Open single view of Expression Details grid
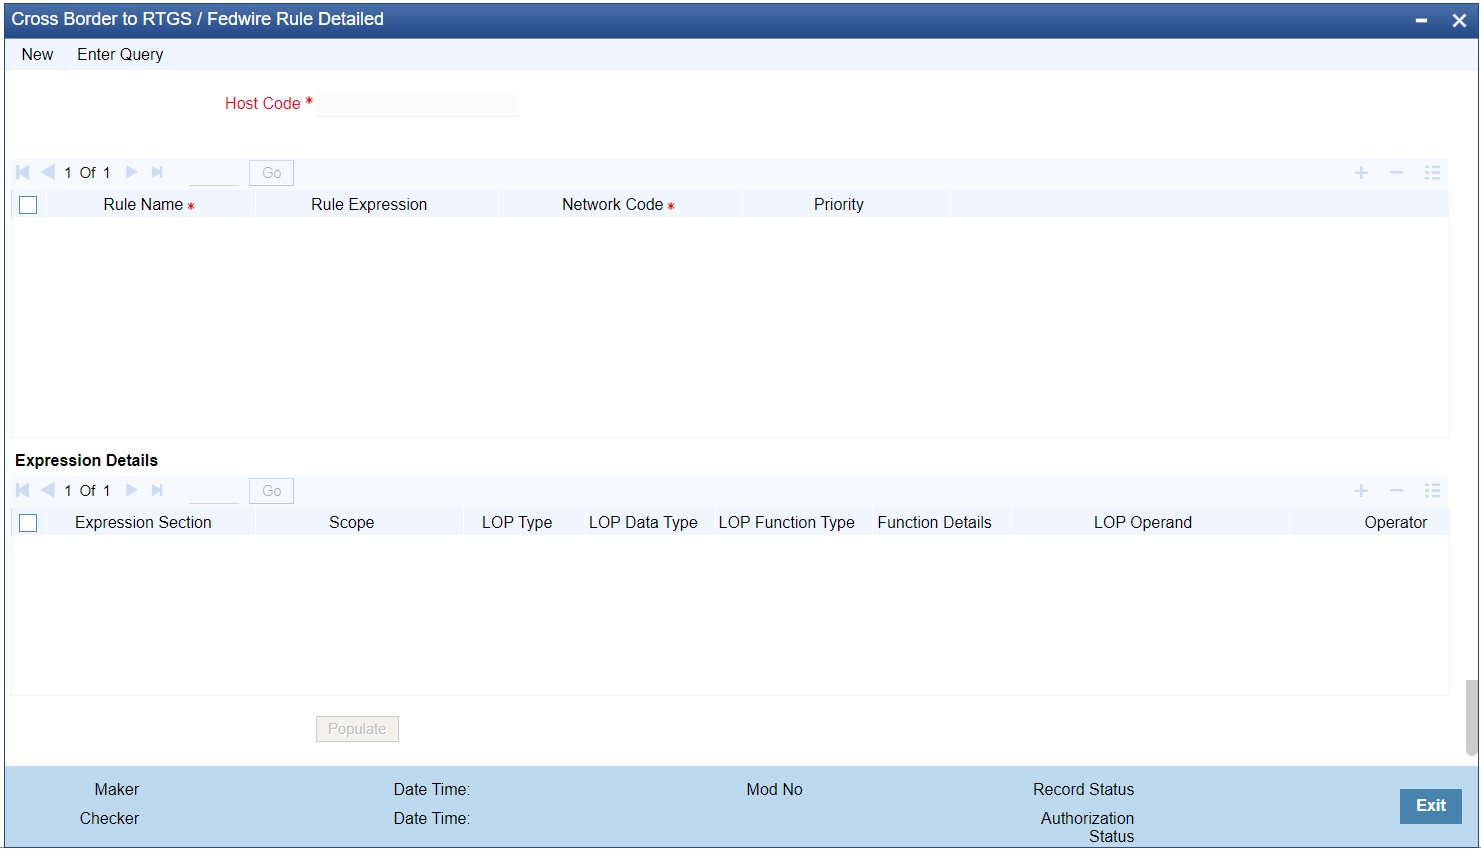This screenshot has width=1481, height=851. click(x=1432, y=491)
